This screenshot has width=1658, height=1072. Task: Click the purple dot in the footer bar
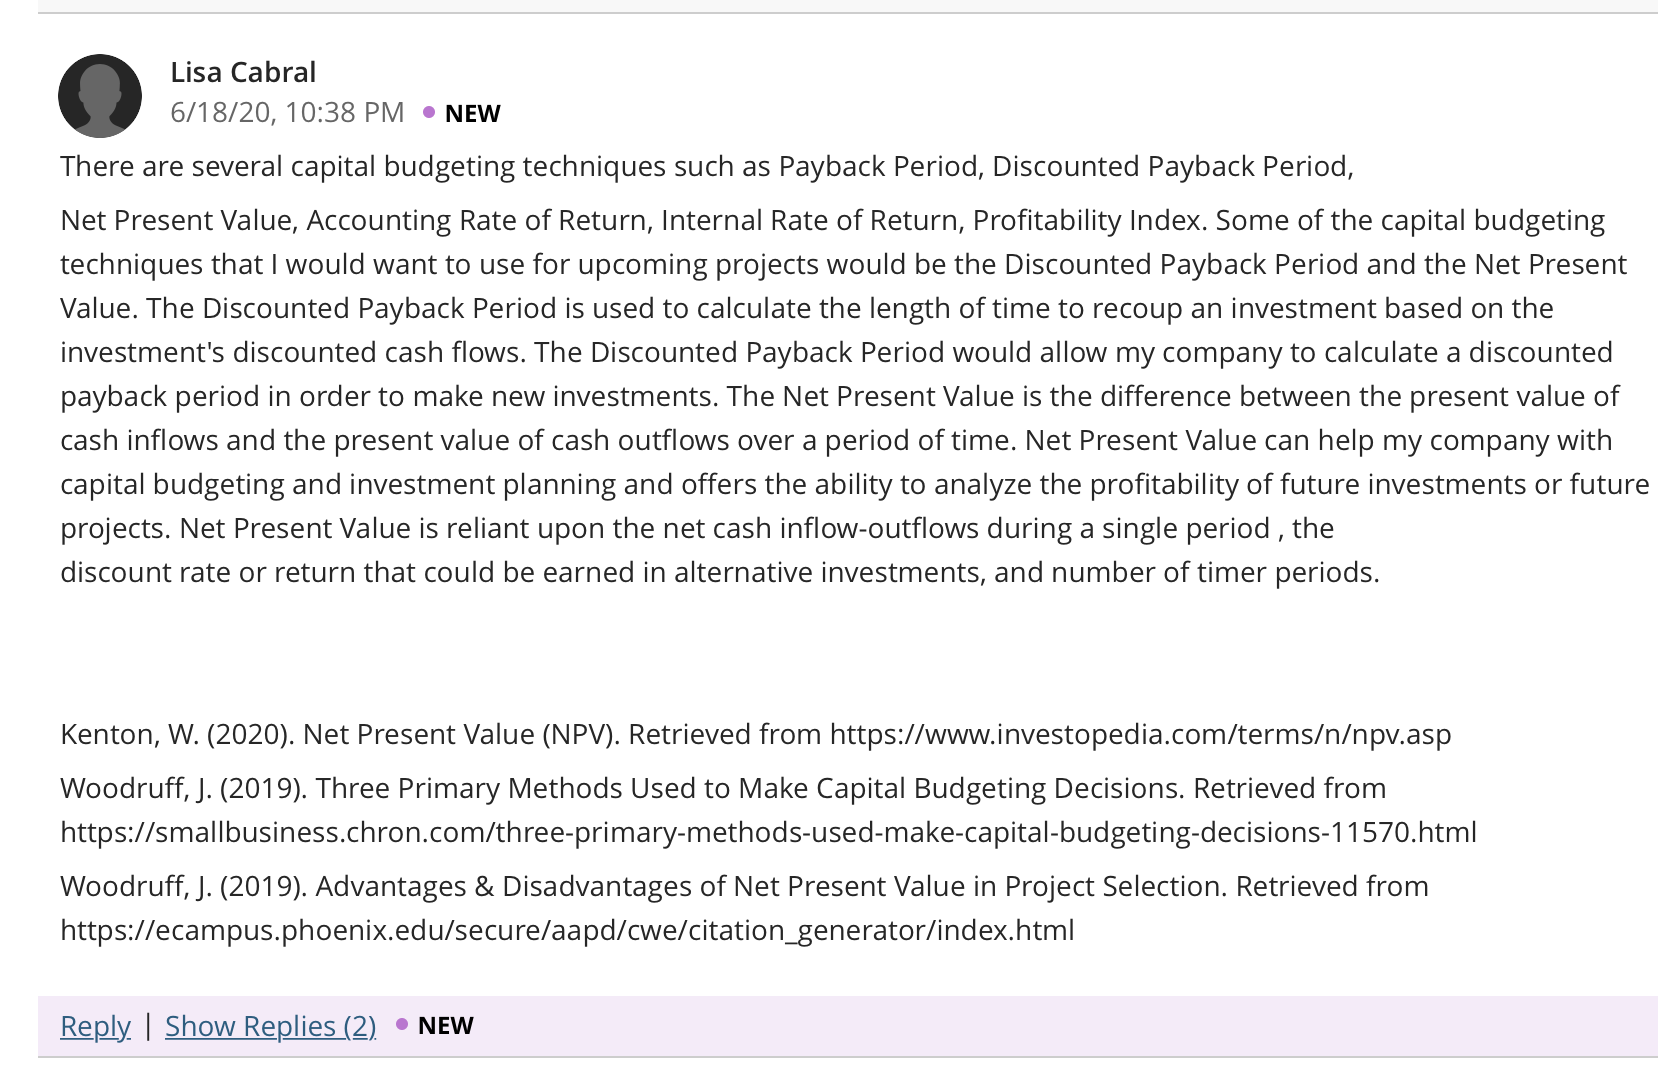[402, 1024]
